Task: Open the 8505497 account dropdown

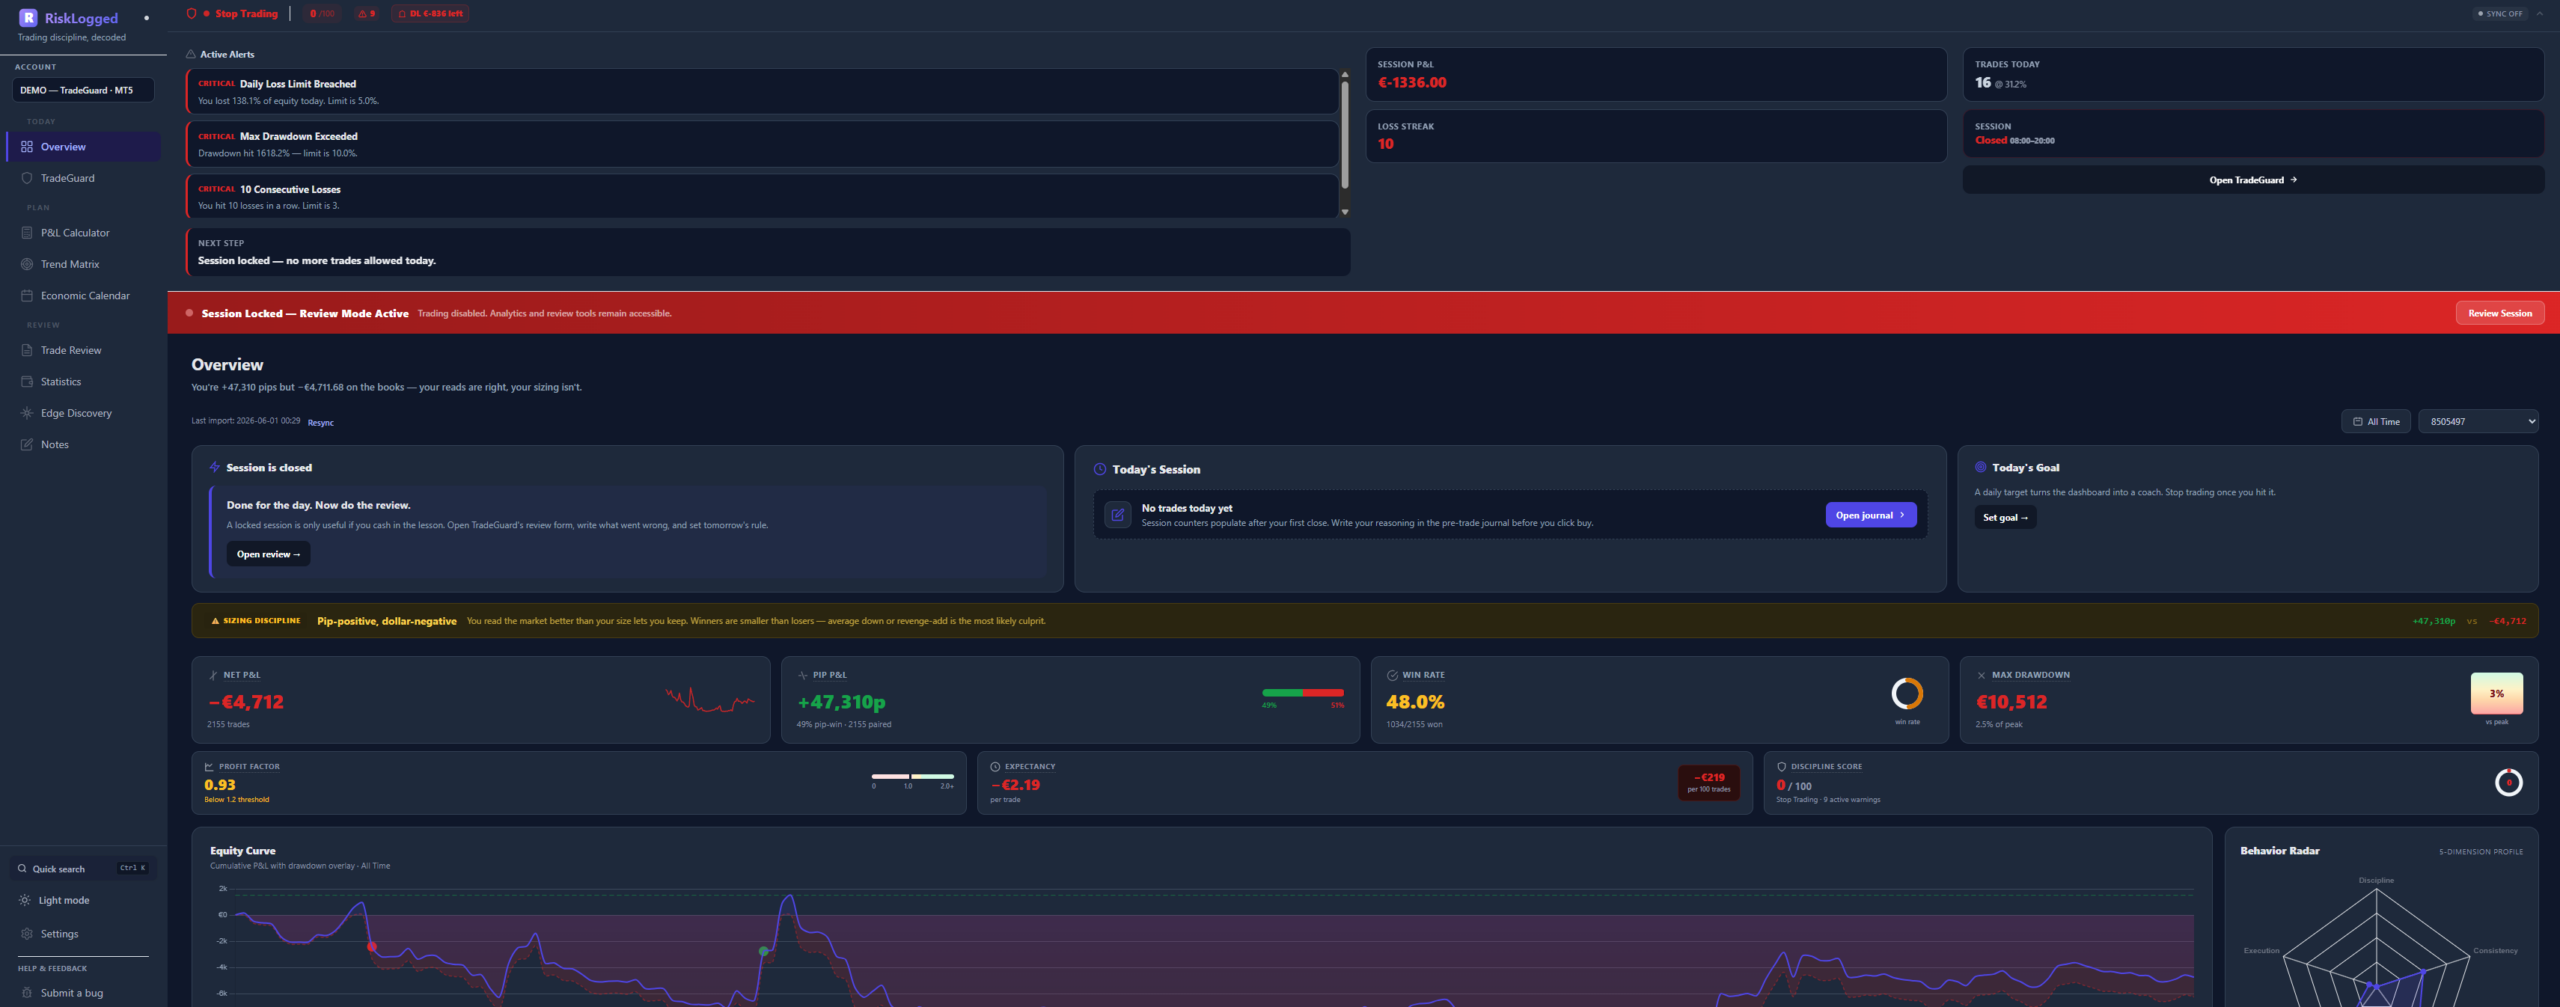Action: [x=2478, y=422]
